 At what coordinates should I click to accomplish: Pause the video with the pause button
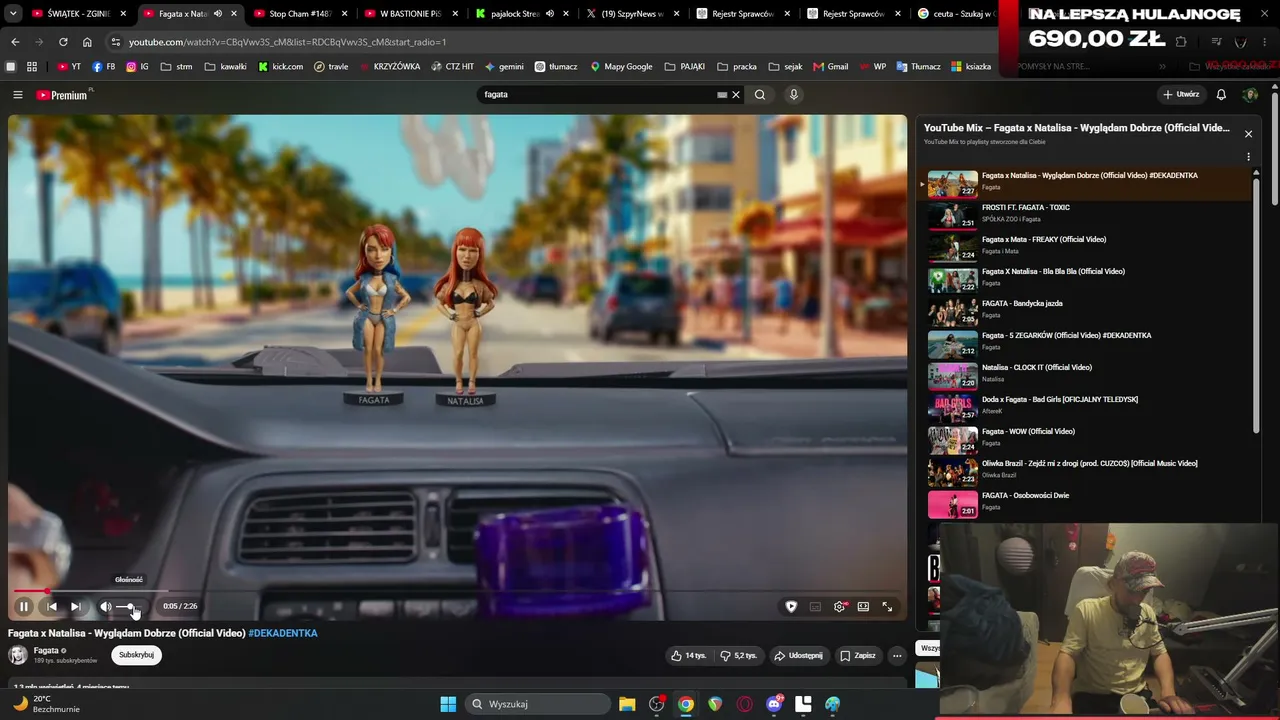24,606
